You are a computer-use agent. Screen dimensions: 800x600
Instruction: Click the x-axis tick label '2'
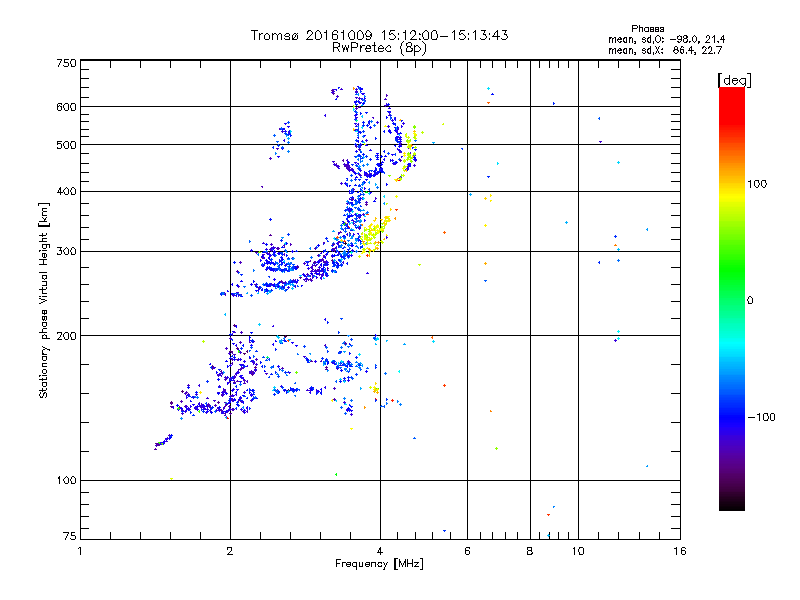click(230, 551)
